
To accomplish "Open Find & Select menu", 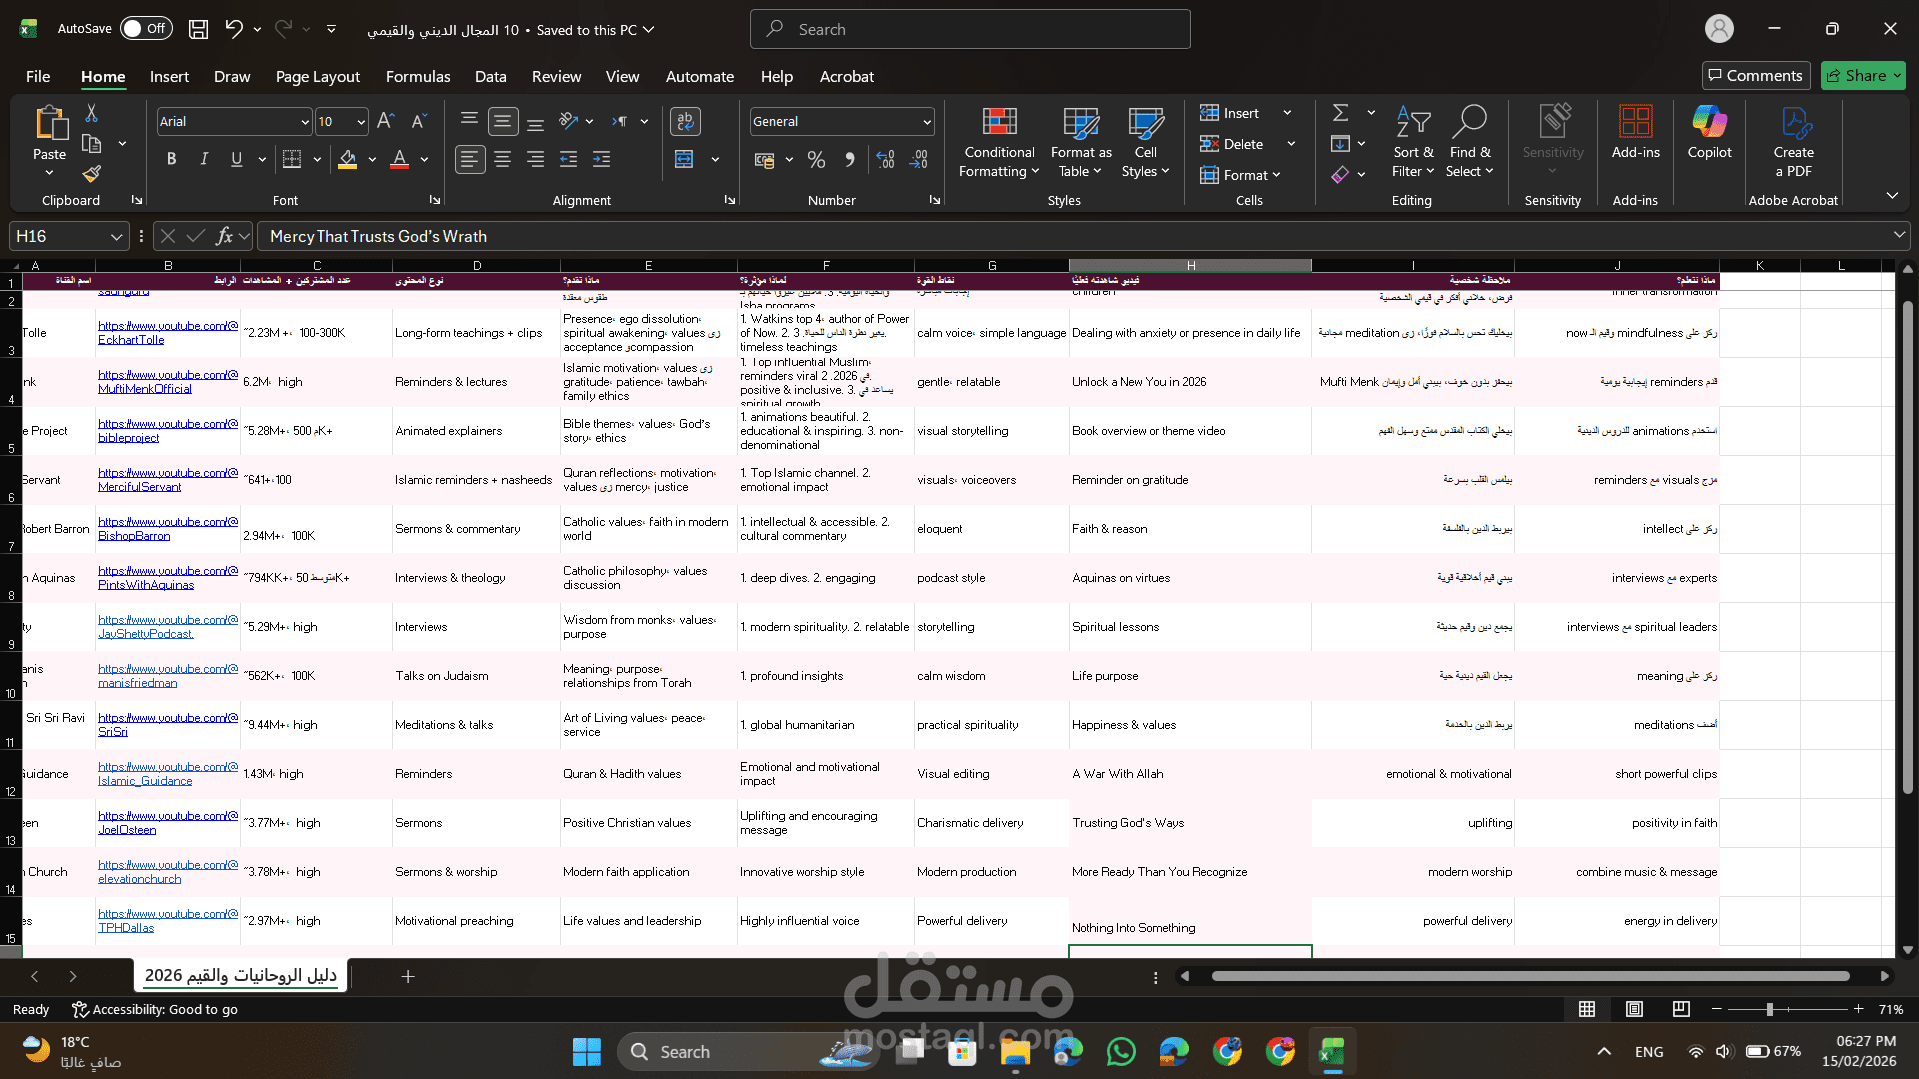I will [1470, 143].
